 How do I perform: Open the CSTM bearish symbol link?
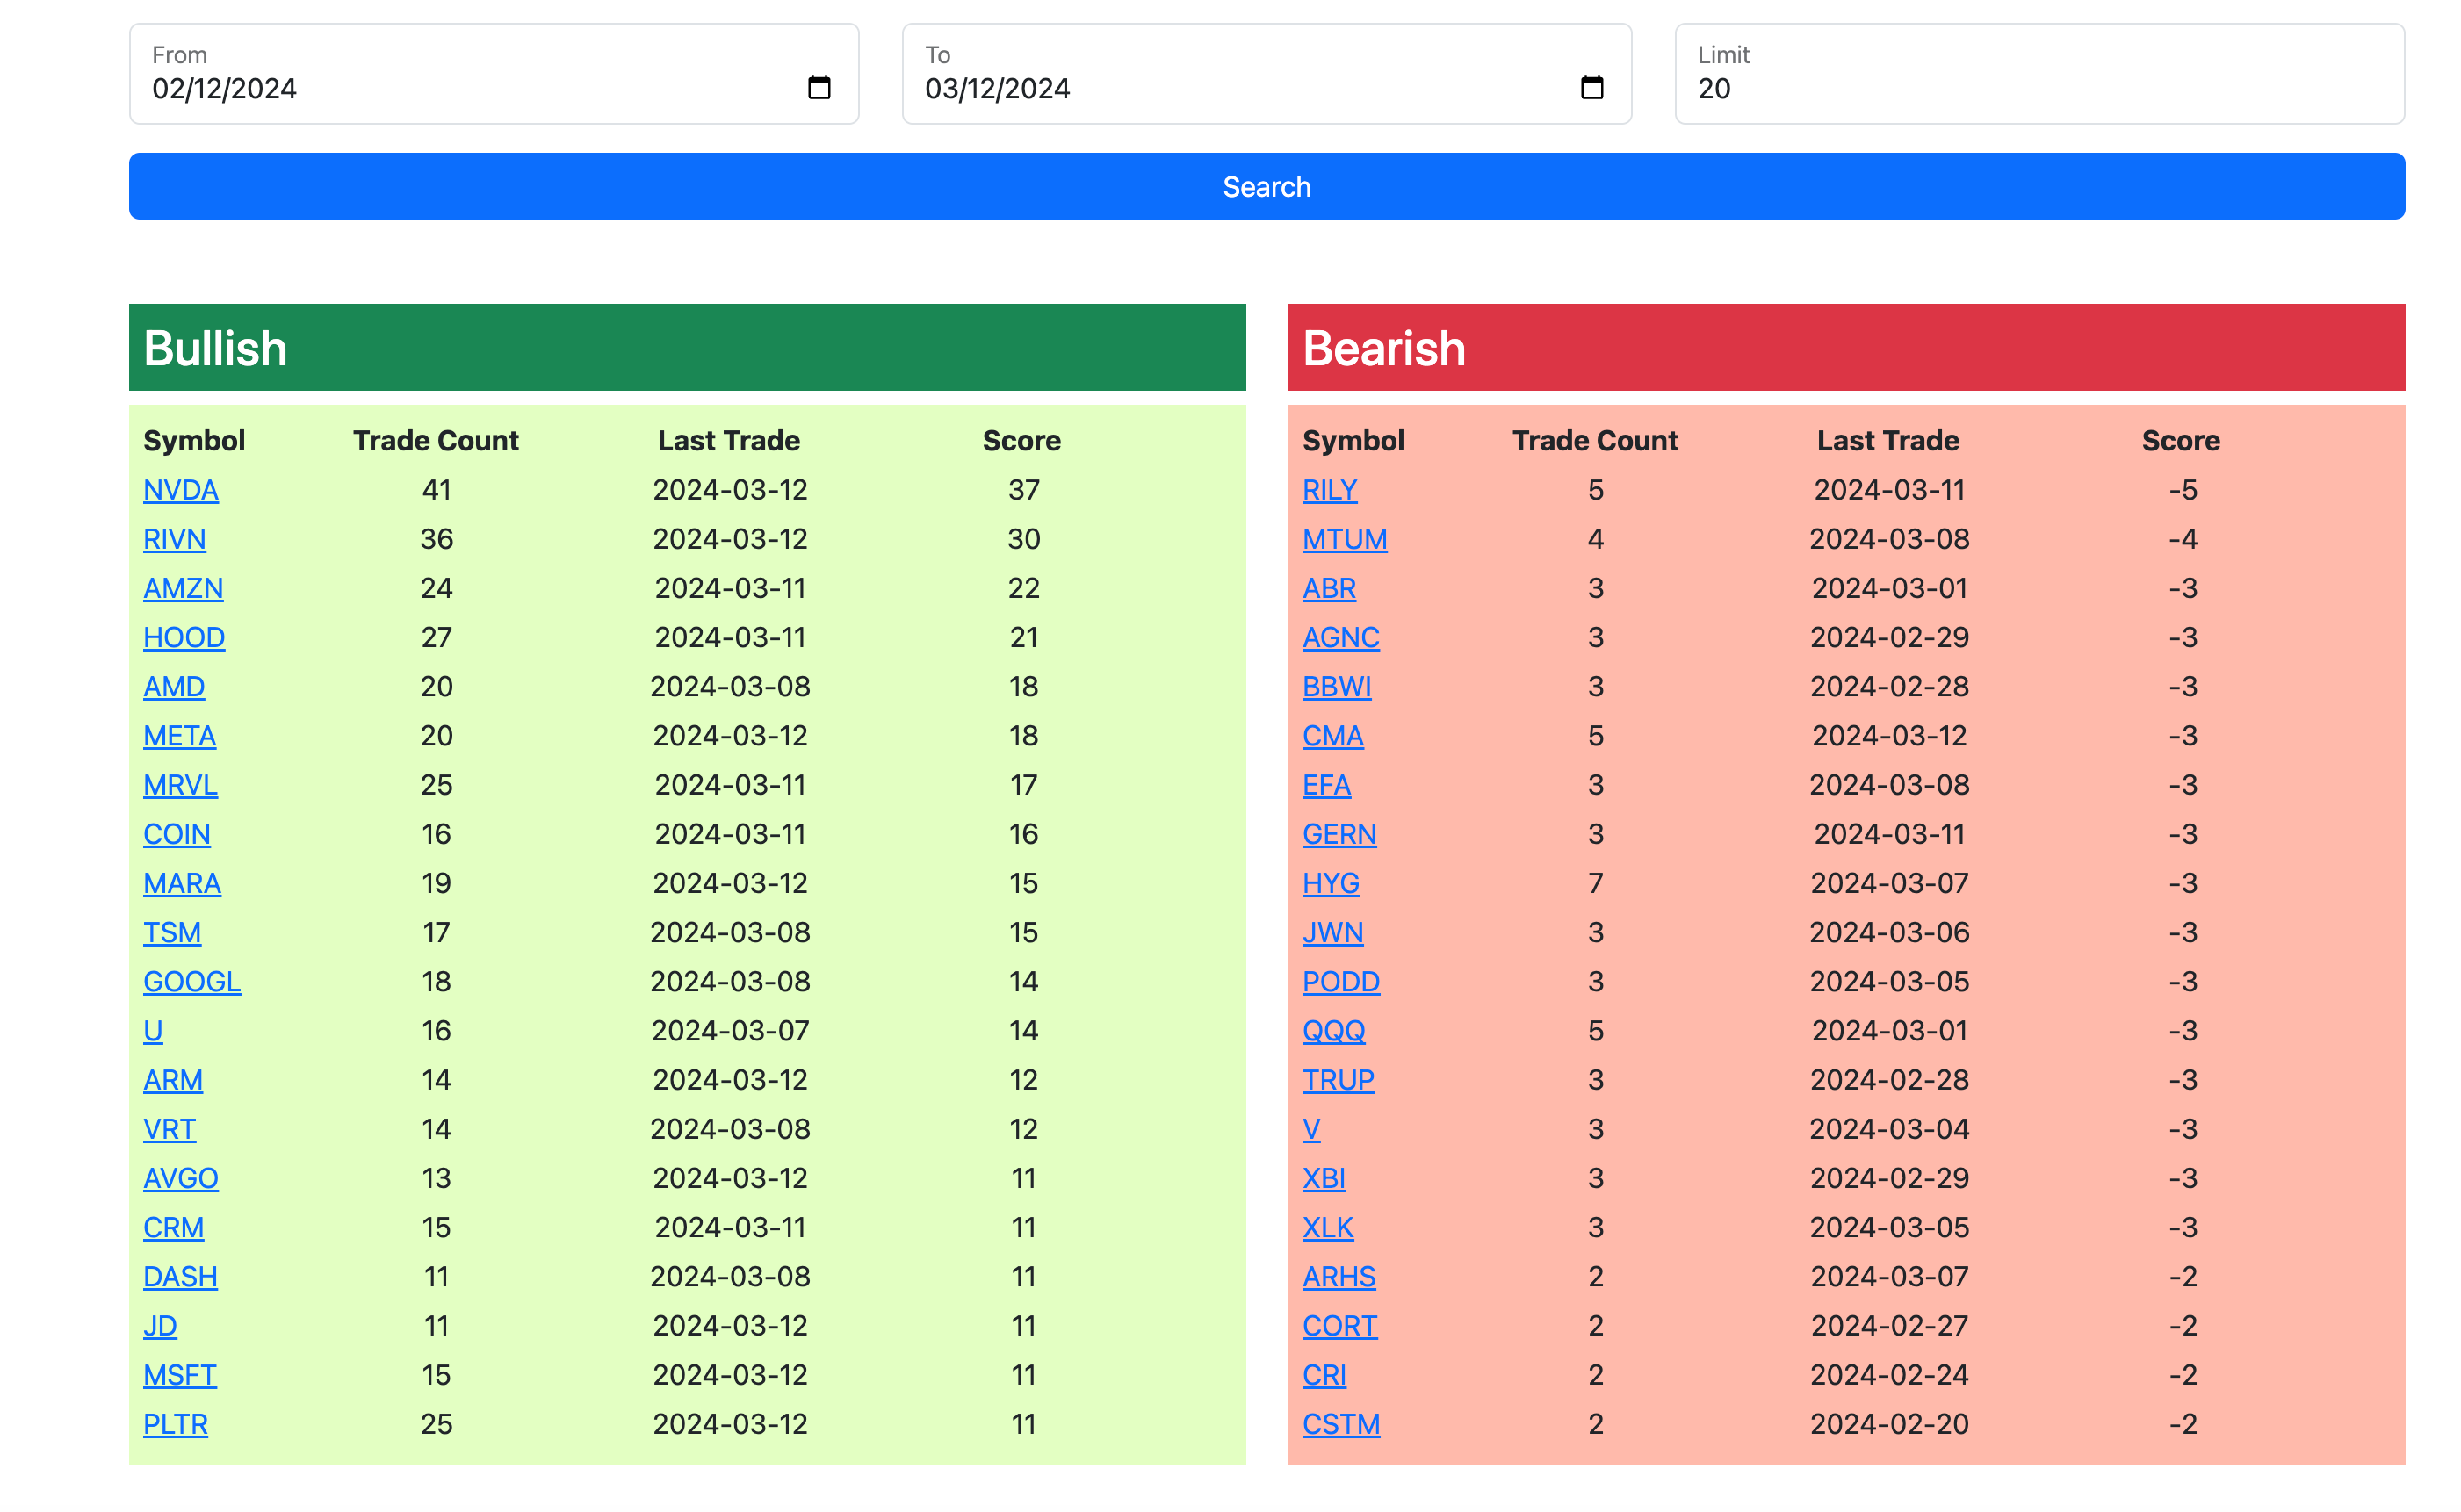[1341, 1424]
